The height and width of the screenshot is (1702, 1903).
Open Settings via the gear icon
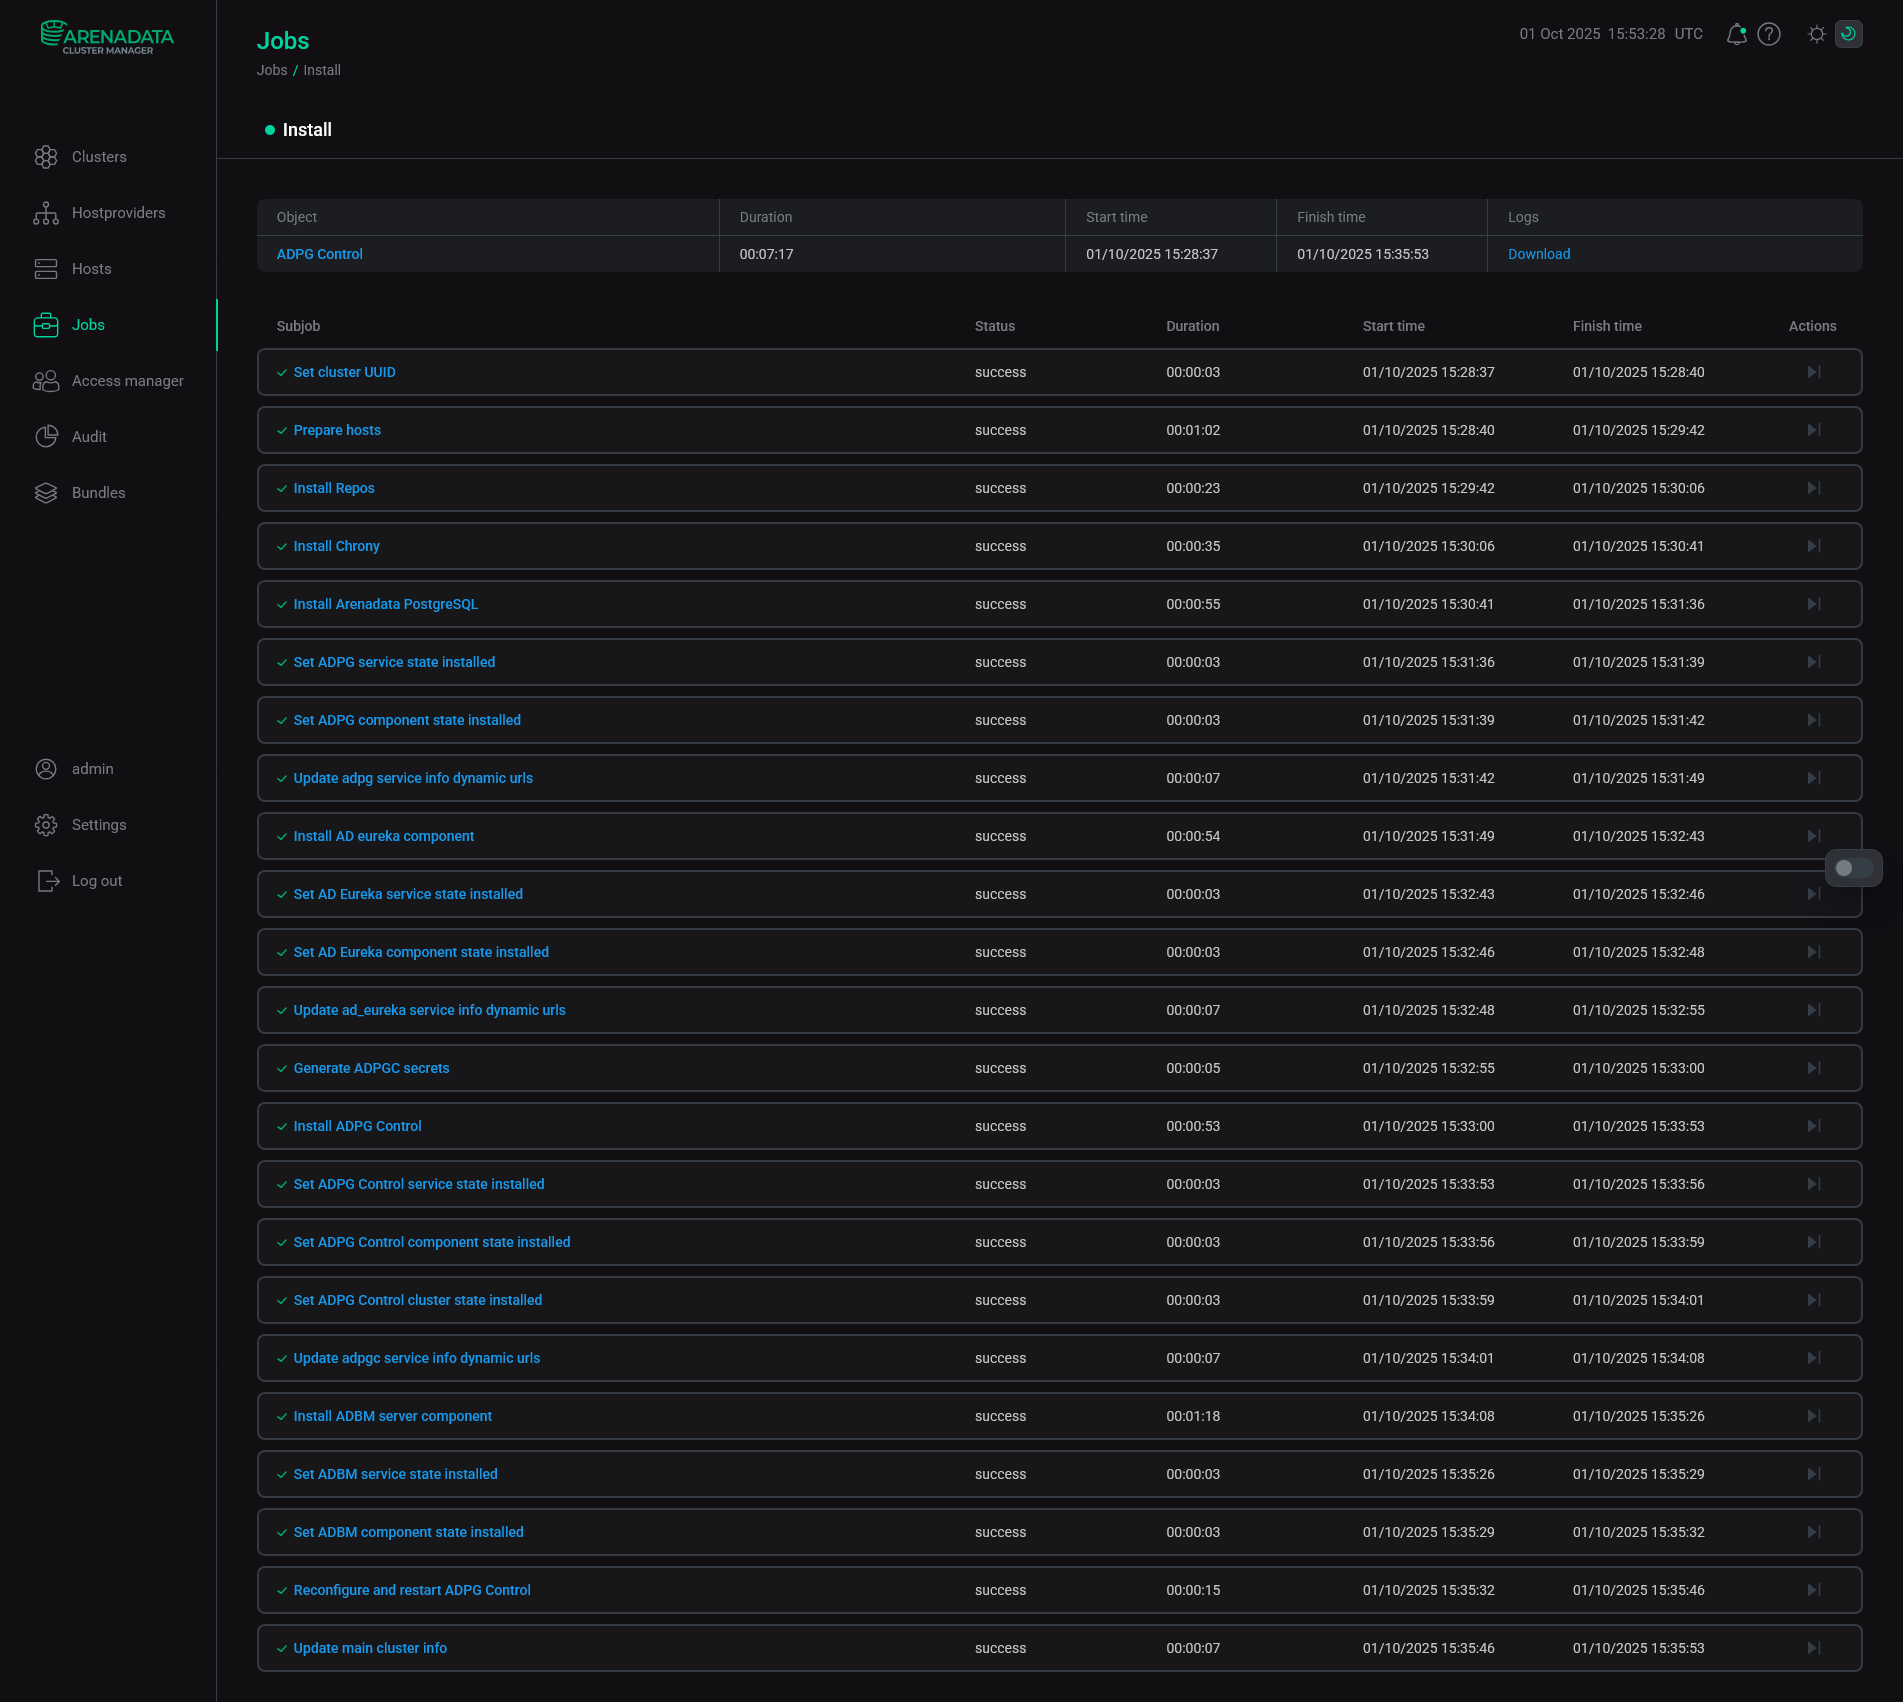point(46,824)
